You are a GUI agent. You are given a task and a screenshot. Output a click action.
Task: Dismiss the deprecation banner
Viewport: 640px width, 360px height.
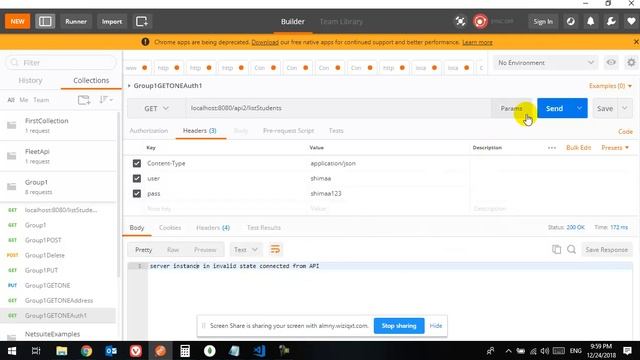click(636, 42)
